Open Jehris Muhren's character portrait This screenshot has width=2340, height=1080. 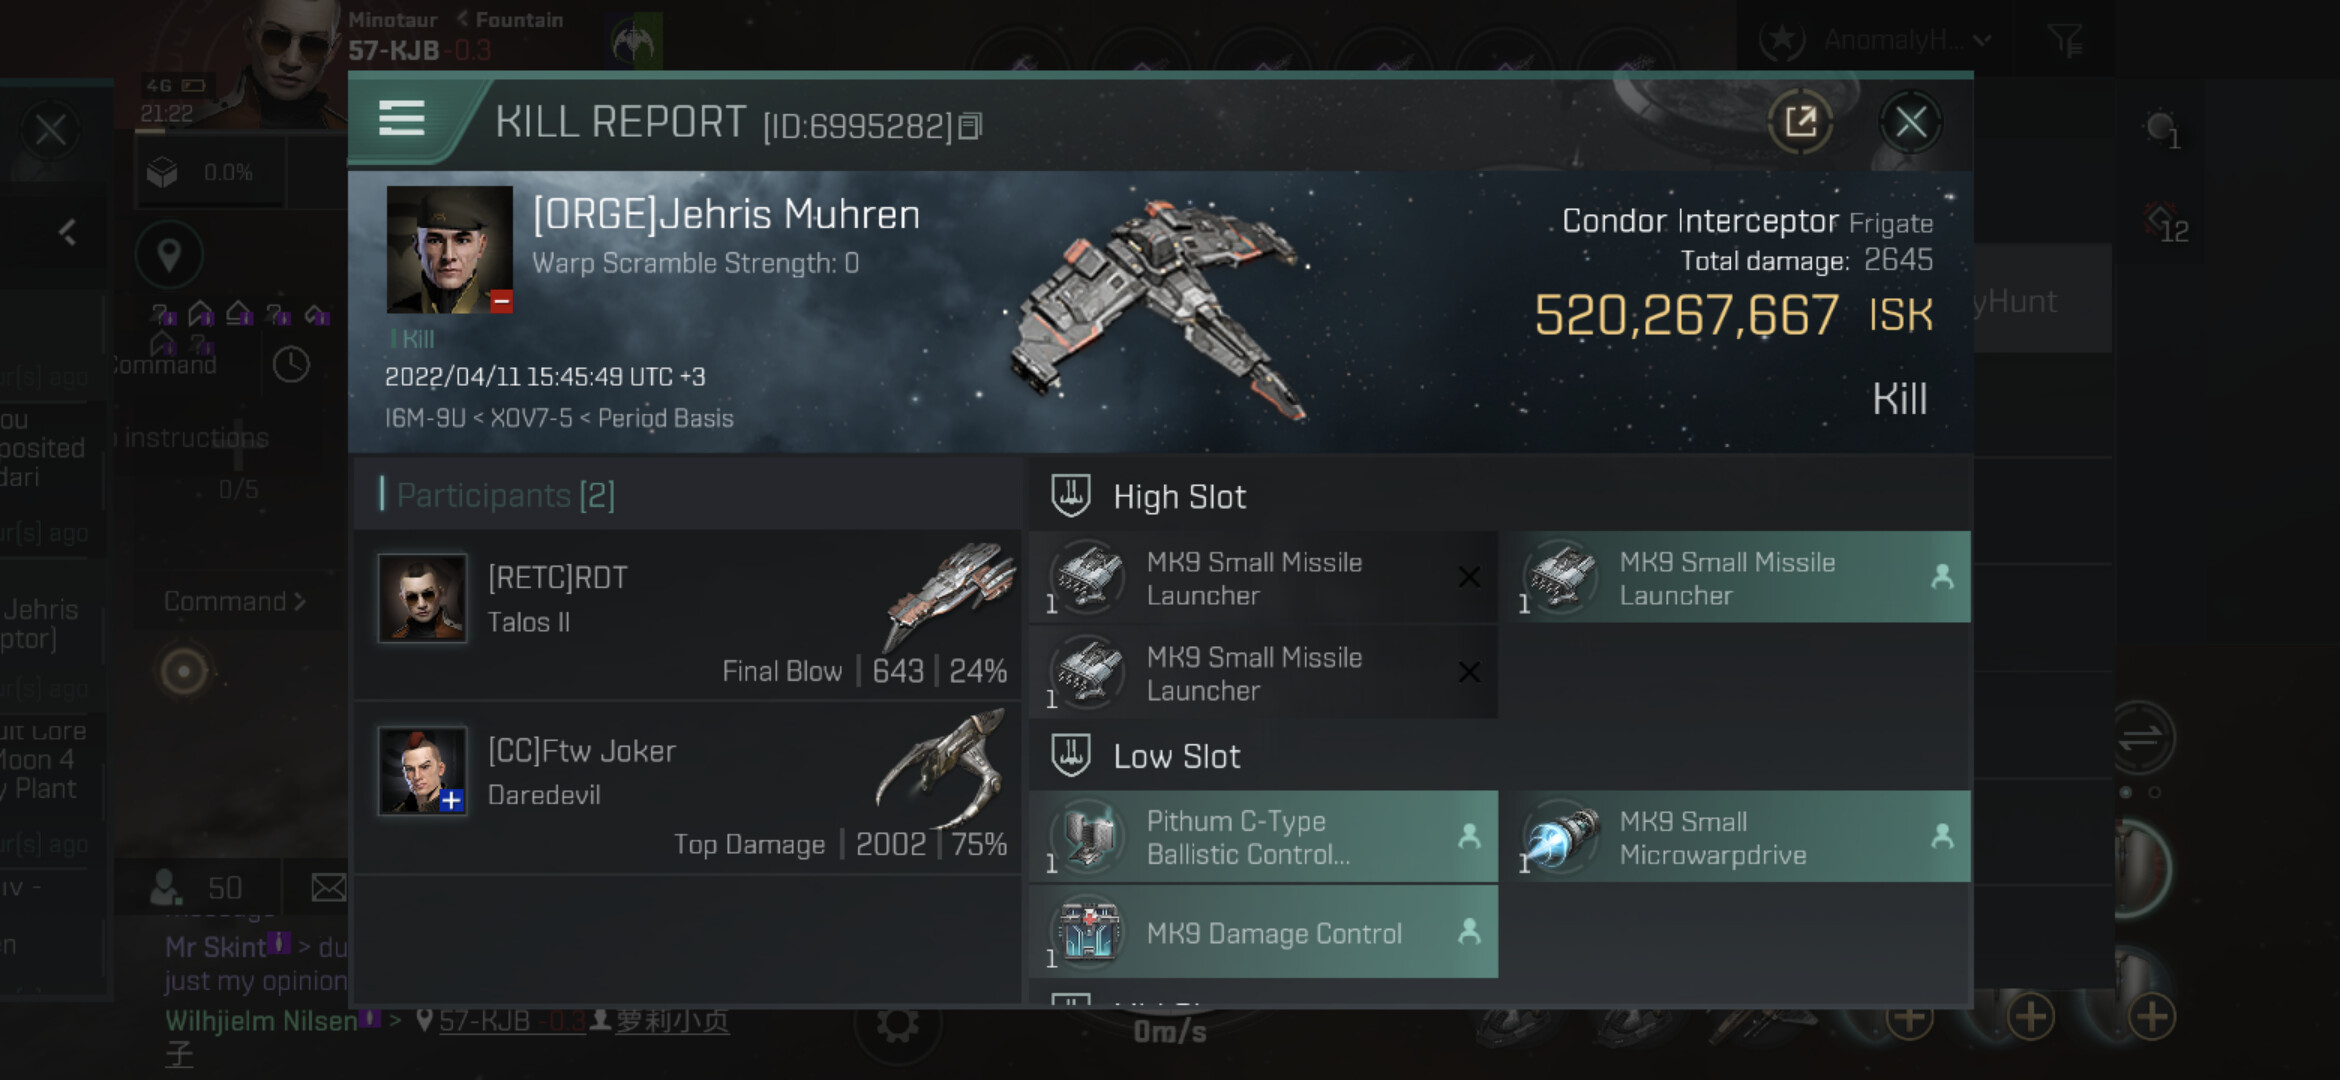pyautogui.click(x=449, y=249)
